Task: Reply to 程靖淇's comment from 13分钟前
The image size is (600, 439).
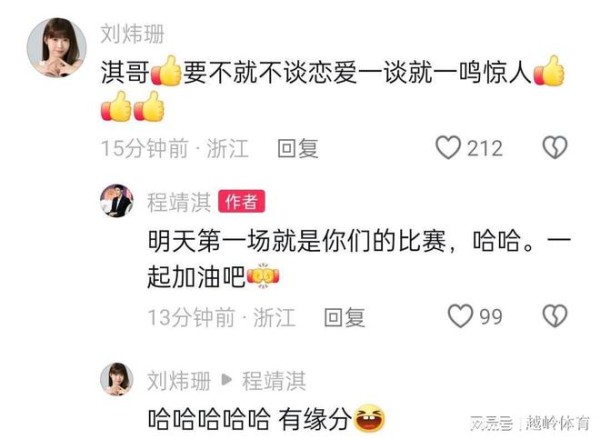Action: (344, 318)
